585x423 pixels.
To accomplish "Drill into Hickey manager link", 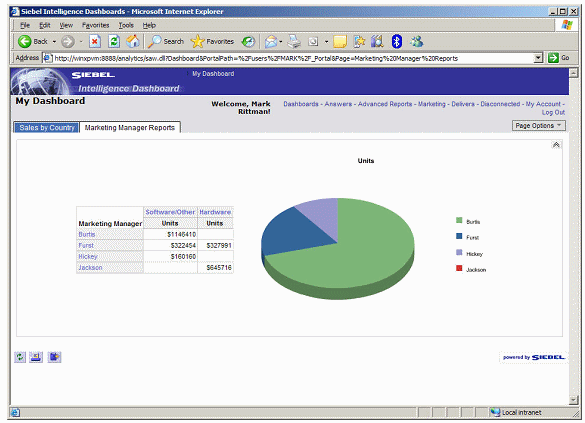I will tap(88, 257).
